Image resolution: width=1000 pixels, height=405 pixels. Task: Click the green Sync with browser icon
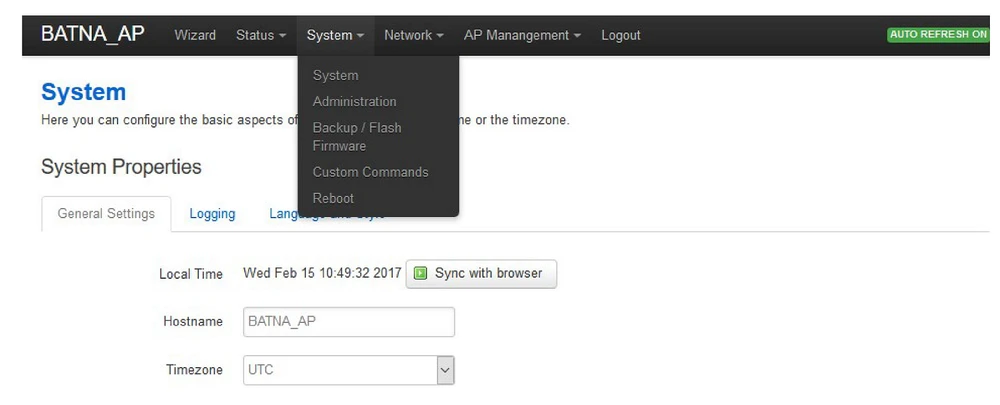coord(421,274)
